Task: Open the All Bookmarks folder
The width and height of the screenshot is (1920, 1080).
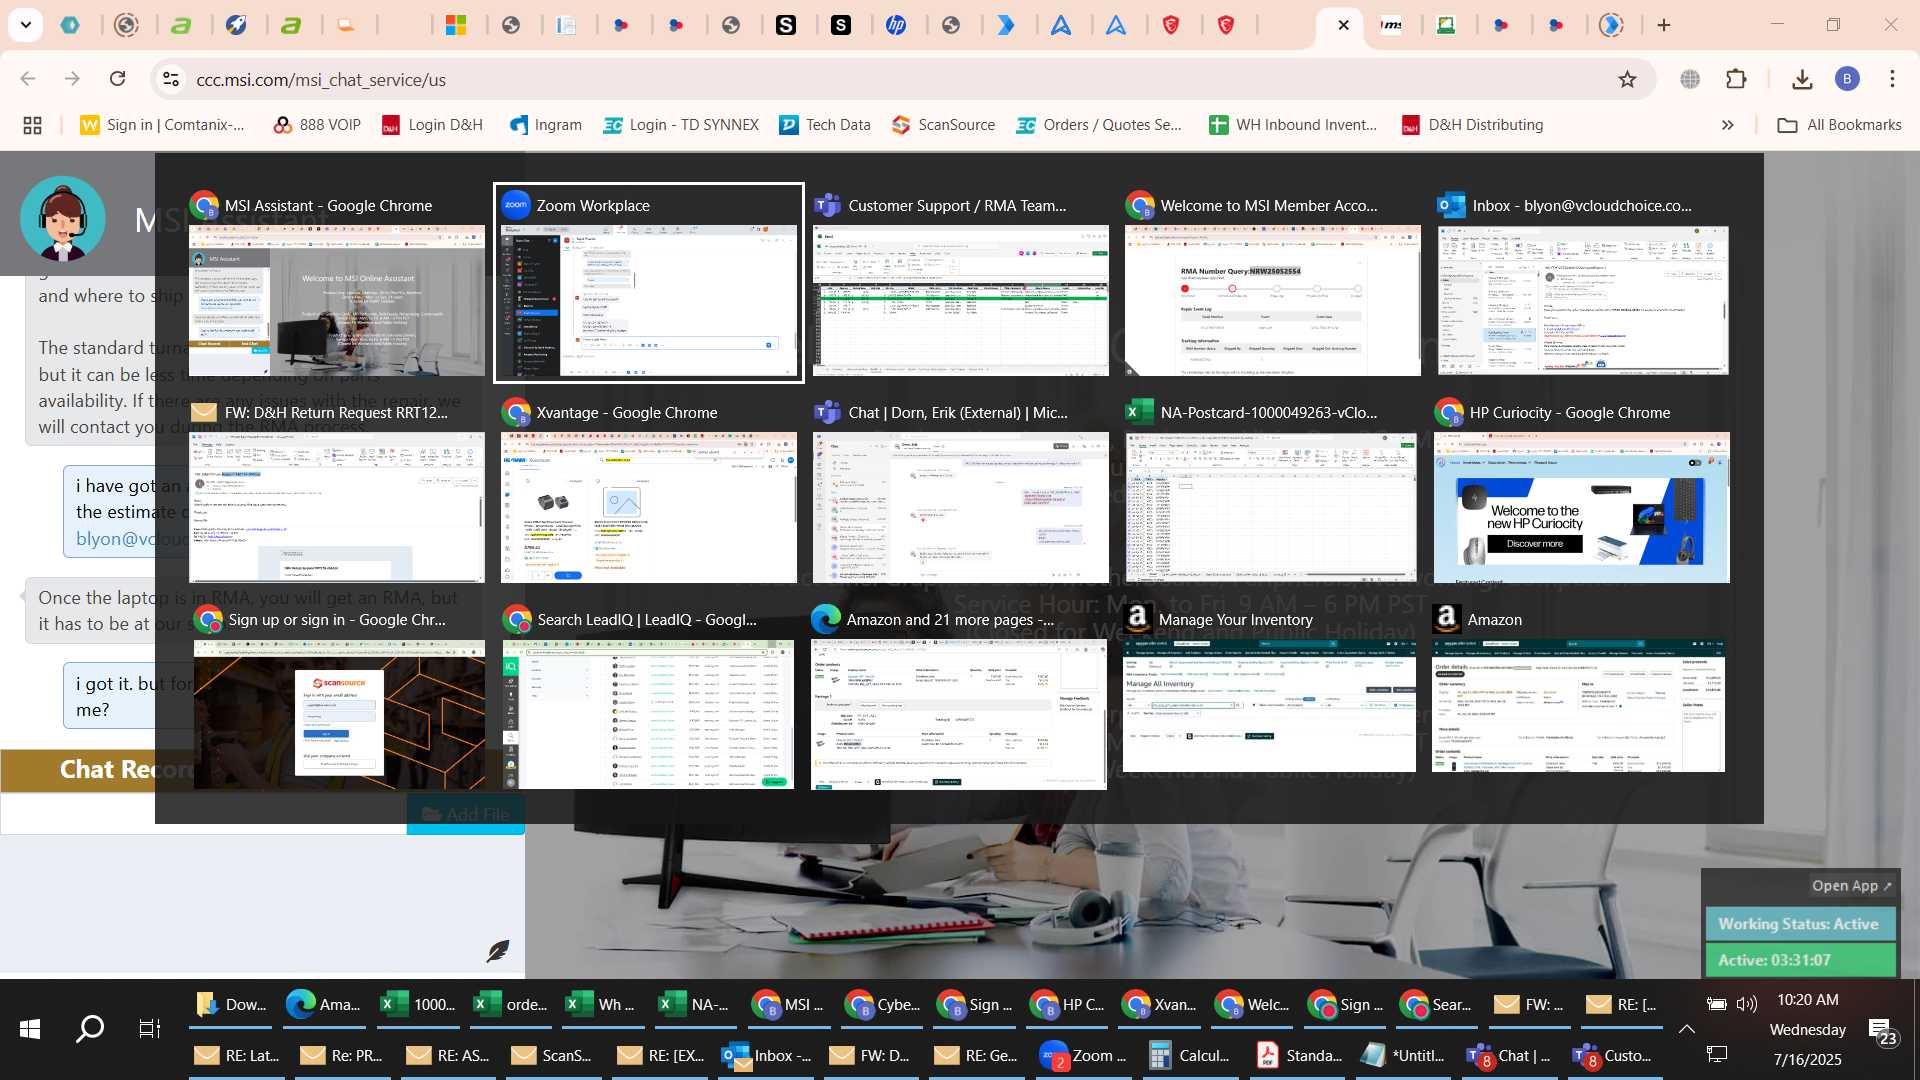Action: coord(1839,125)
